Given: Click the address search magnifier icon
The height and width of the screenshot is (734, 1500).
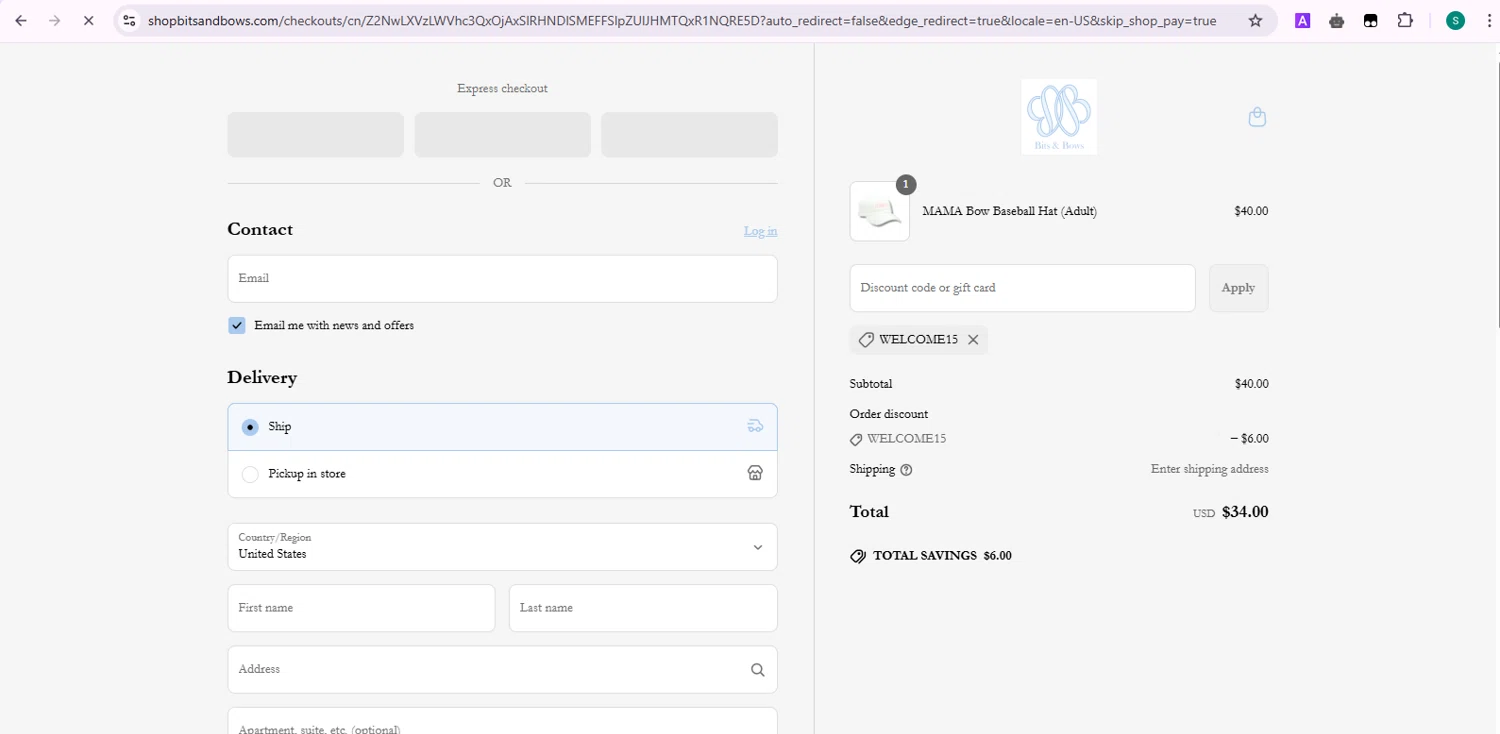Looking at the screenshot, I should 757,670.
